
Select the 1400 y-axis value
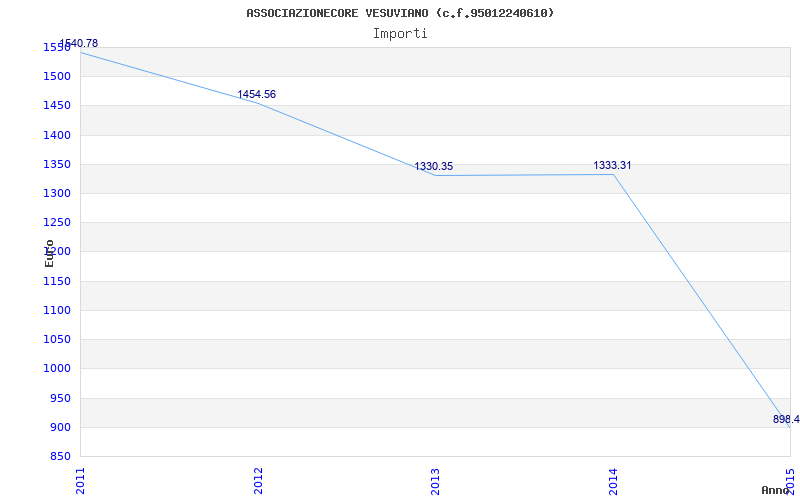(57, 135)
